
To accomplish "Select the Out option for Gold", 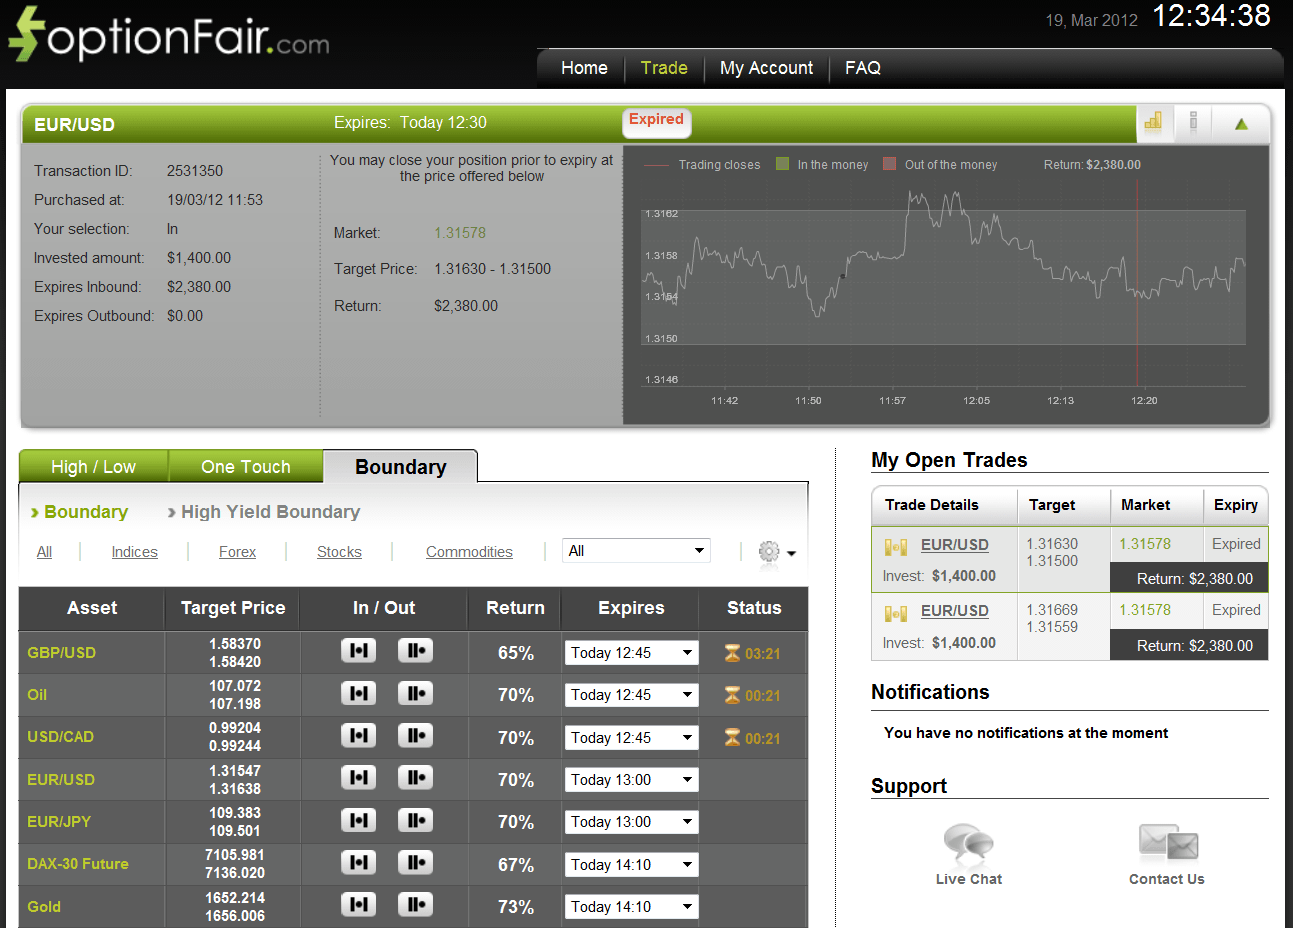I will (x=415, y=904).
